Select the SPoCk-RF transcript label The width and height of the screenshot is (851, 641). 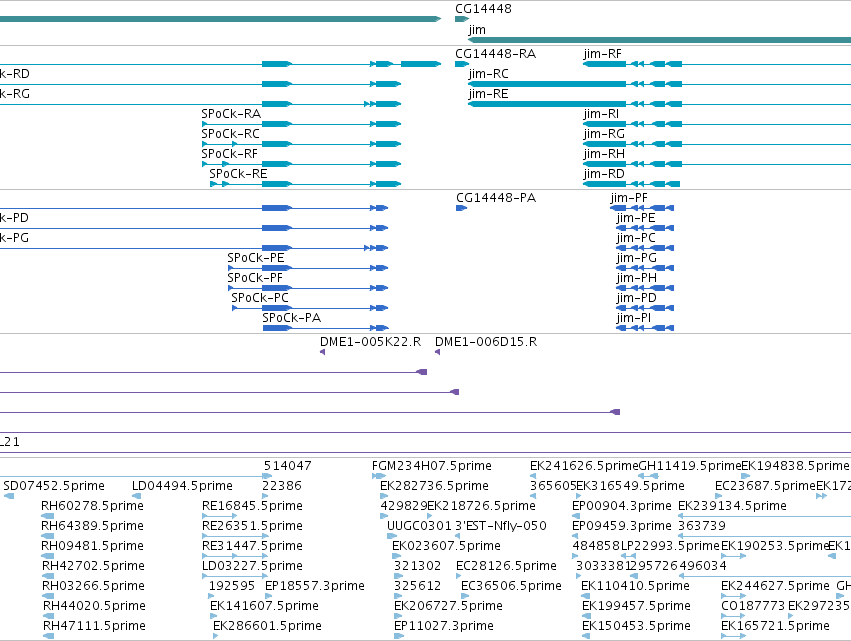230,154
